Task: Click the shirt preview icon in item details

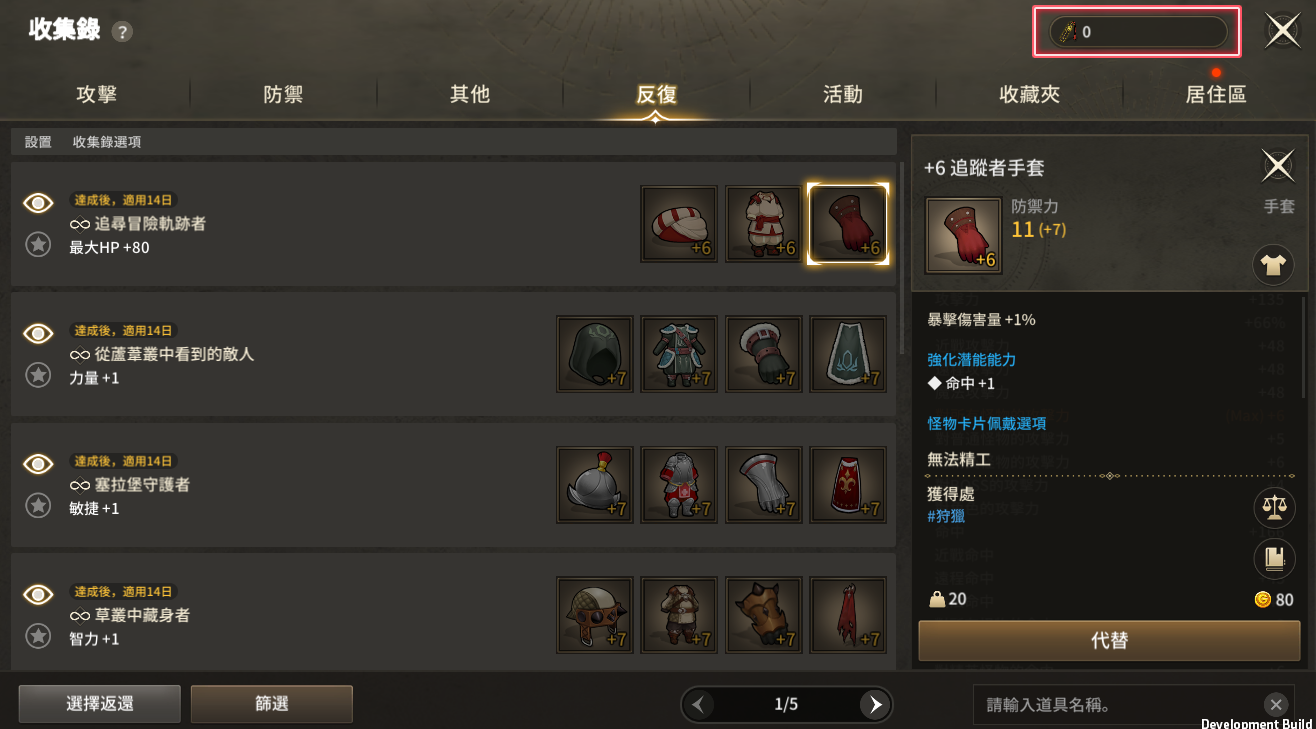Action: (x=1273, y=266)
